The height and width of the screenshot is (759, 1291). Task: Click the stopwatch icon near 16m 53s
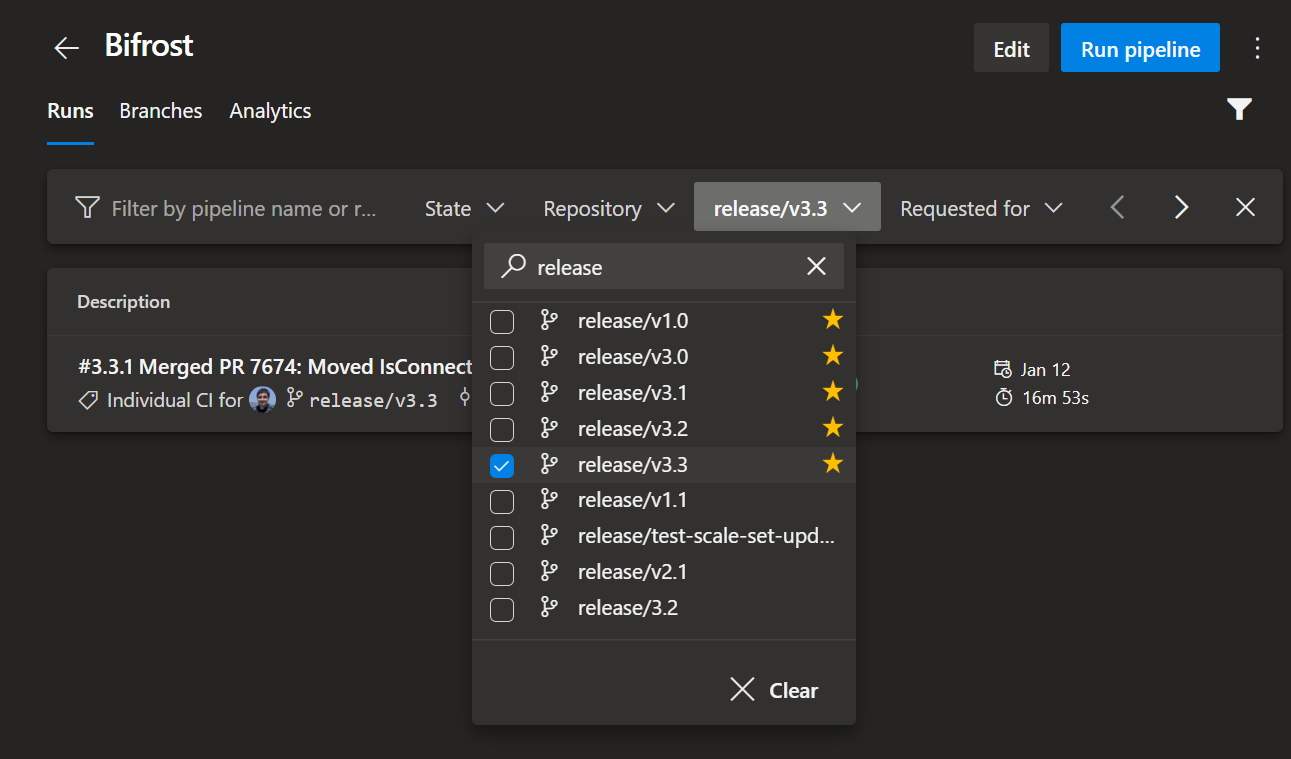[x=1003, y=397]
